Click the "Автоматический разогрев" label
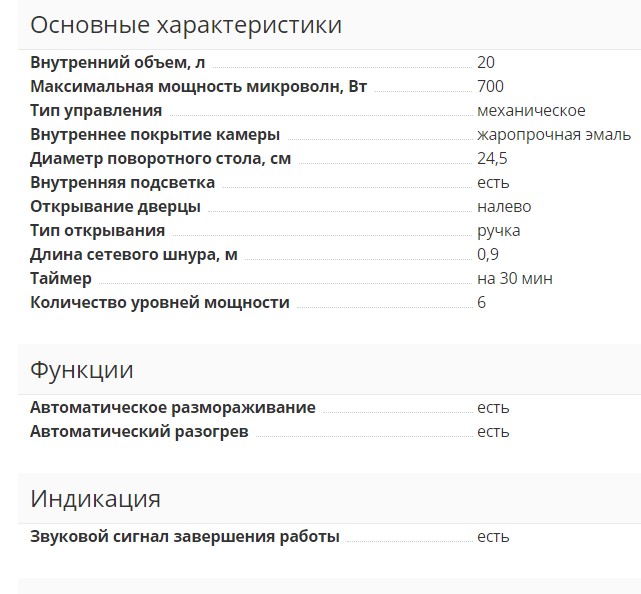Viewport: 641px width, 594px height. [x=139, y=432]
